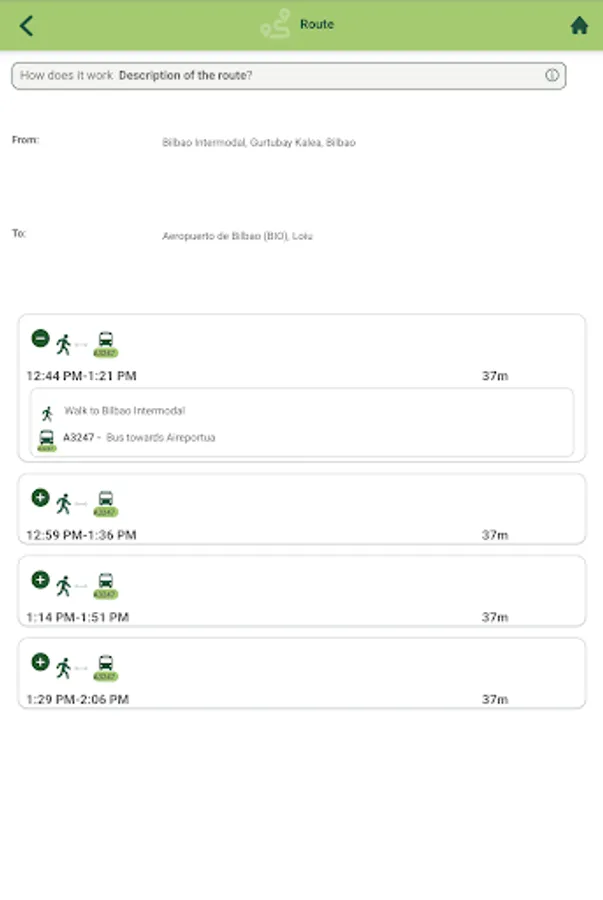Open 'Description of the route?' help
Screen dimensions: 603x900
186,76
